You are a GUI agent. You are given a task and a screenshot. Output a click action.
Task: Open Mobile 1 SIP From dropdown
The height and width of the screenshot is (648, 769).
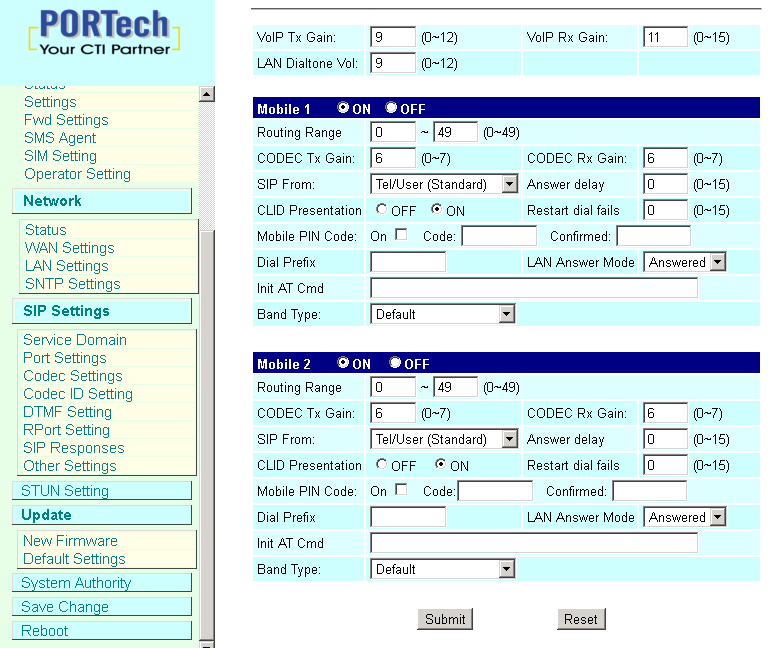[x=443, y=184]
